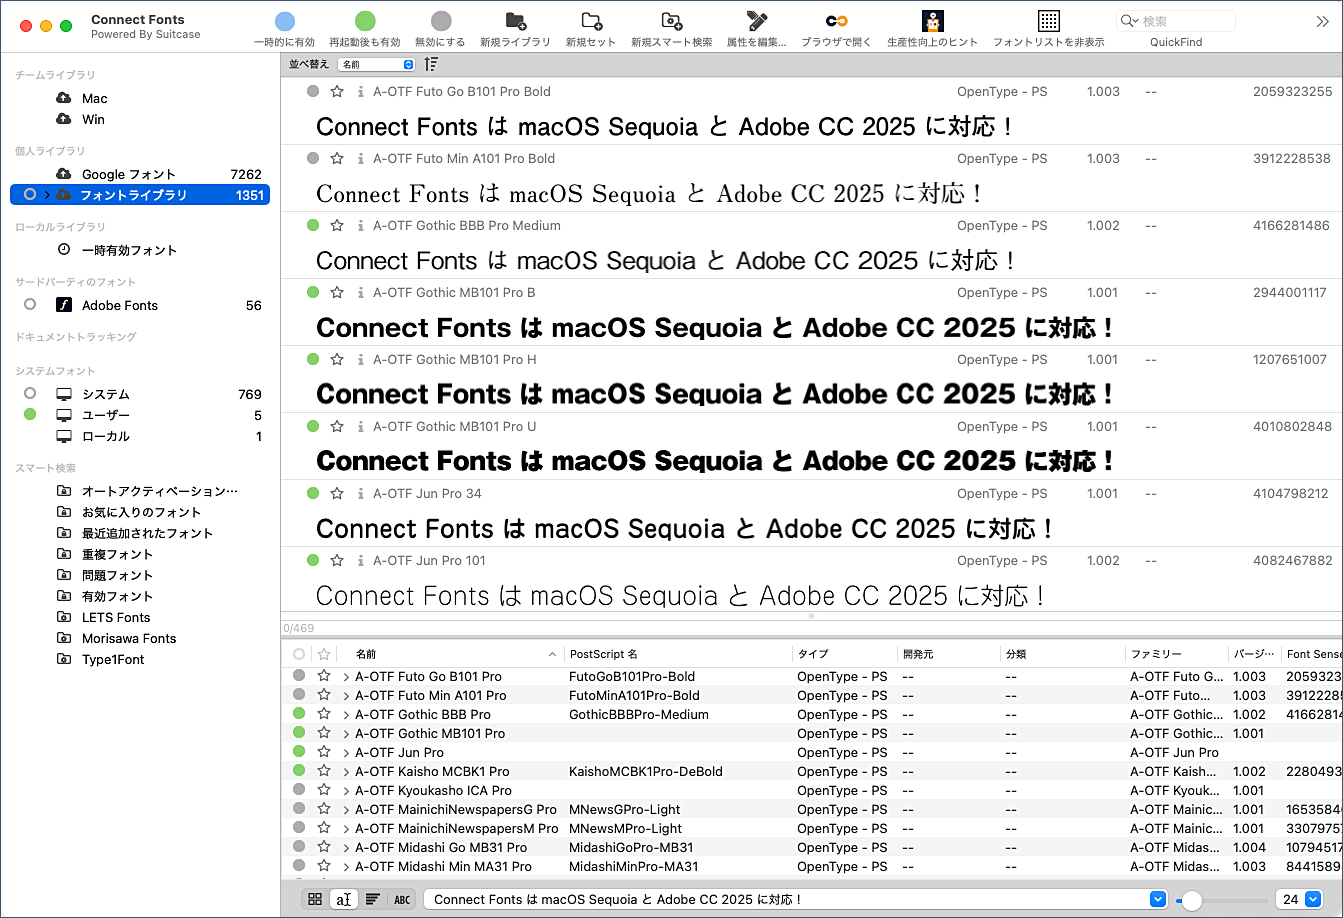This screenshot has width=1343, height=918.
Task: Toggle activation circle for システム fonts
Action: pyautogui.click(x=30, y=394)
